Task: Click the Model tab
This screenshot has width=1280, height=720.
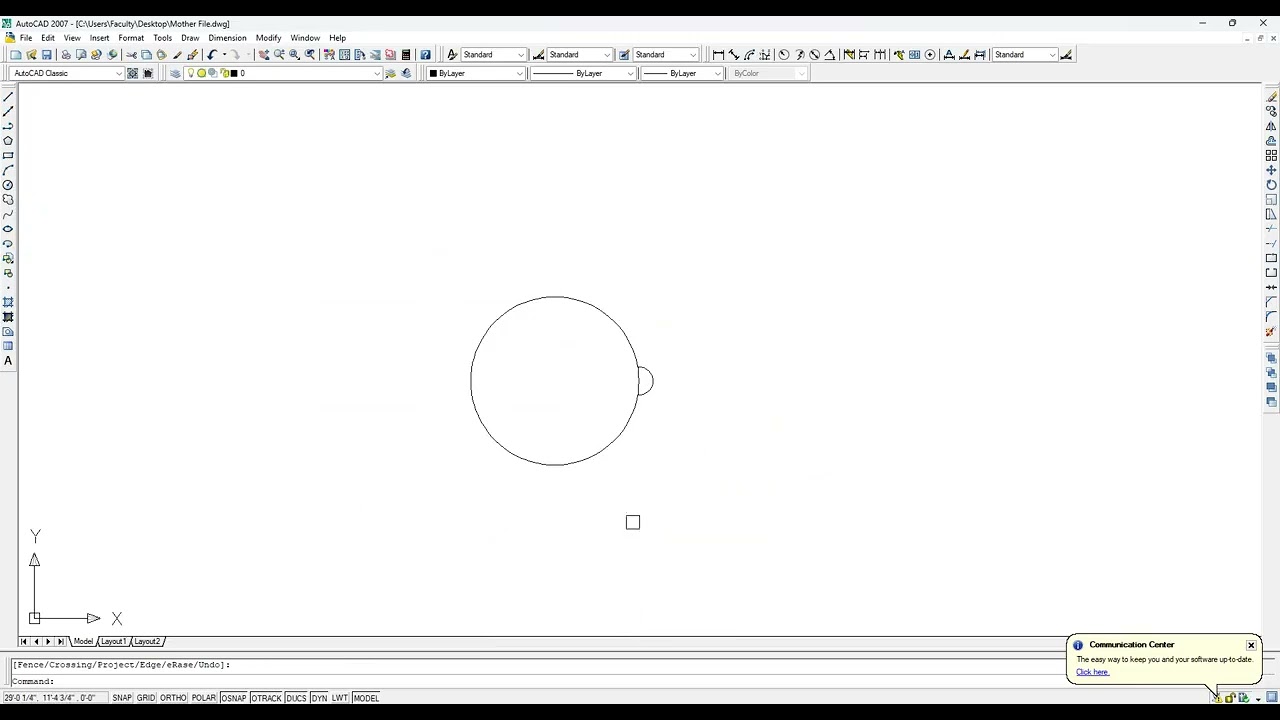Action: pos(83,641)
